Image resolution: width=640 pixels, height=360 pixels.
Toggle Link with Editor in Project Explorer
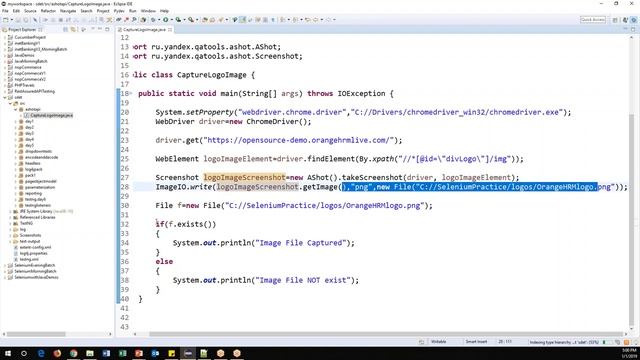point(73,29)
